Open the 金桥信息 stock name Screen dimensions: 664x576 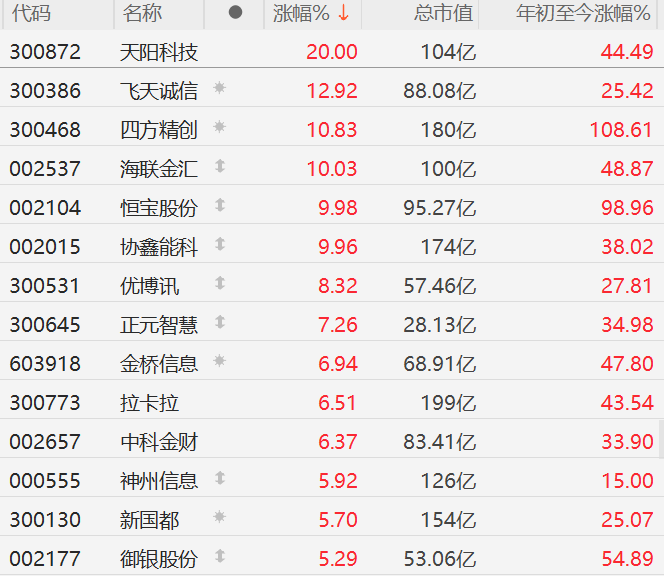tap(159, 364)
